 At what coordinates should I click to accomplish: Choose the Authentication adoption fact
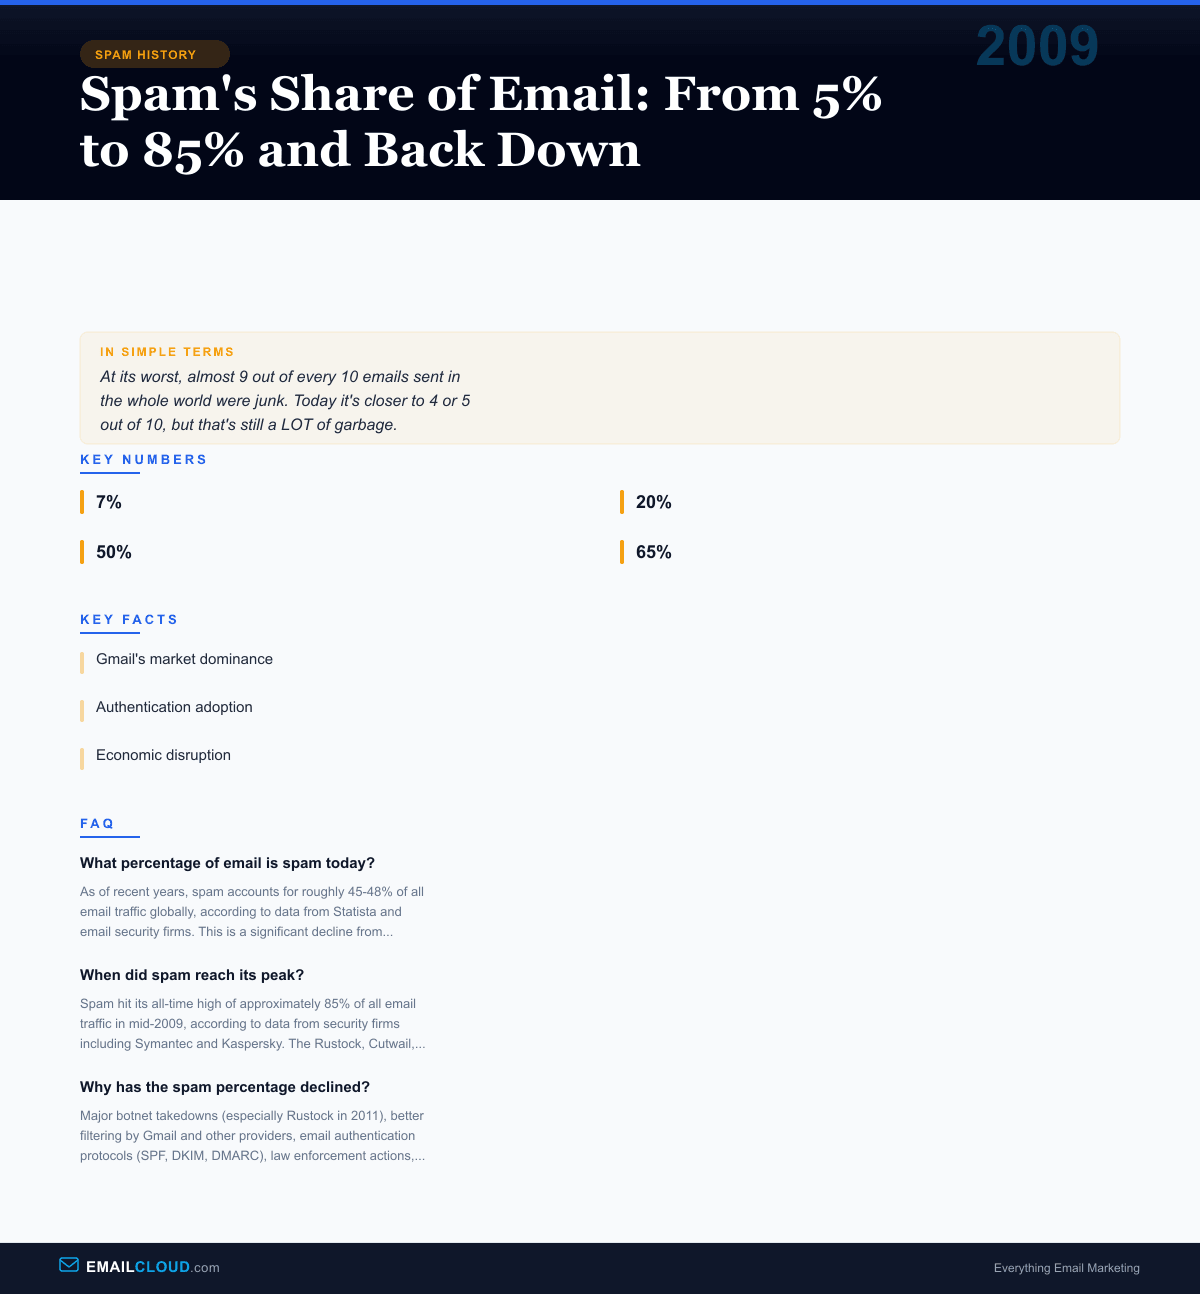(174, 707)
